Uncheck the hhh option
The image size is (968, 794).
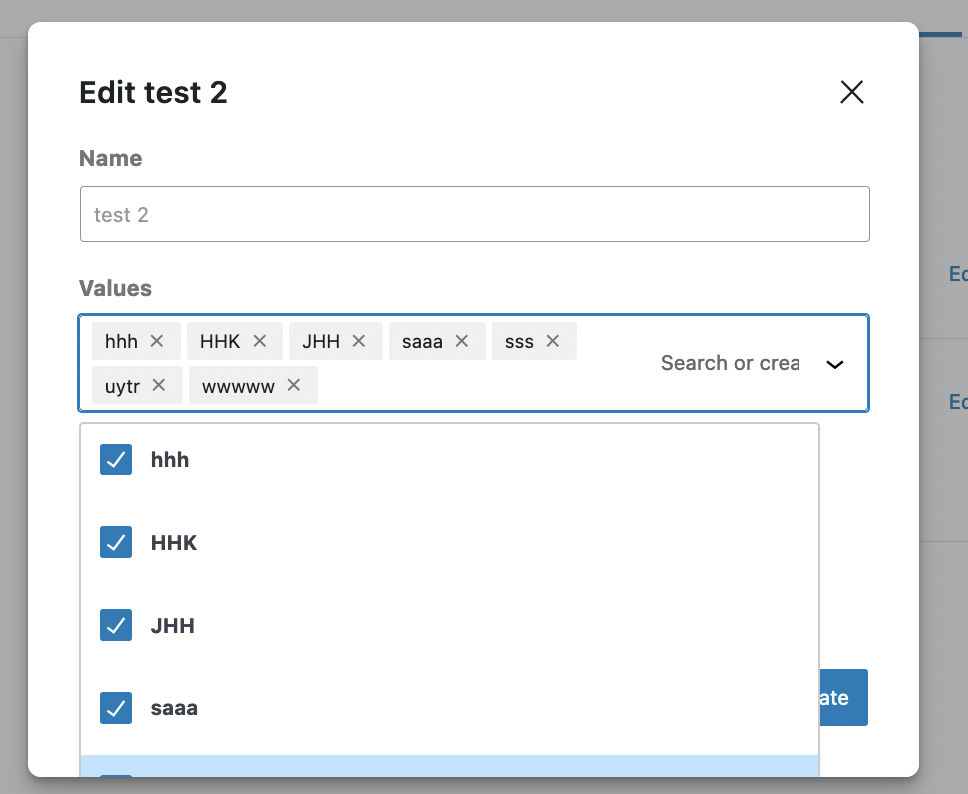coord(115,459)
